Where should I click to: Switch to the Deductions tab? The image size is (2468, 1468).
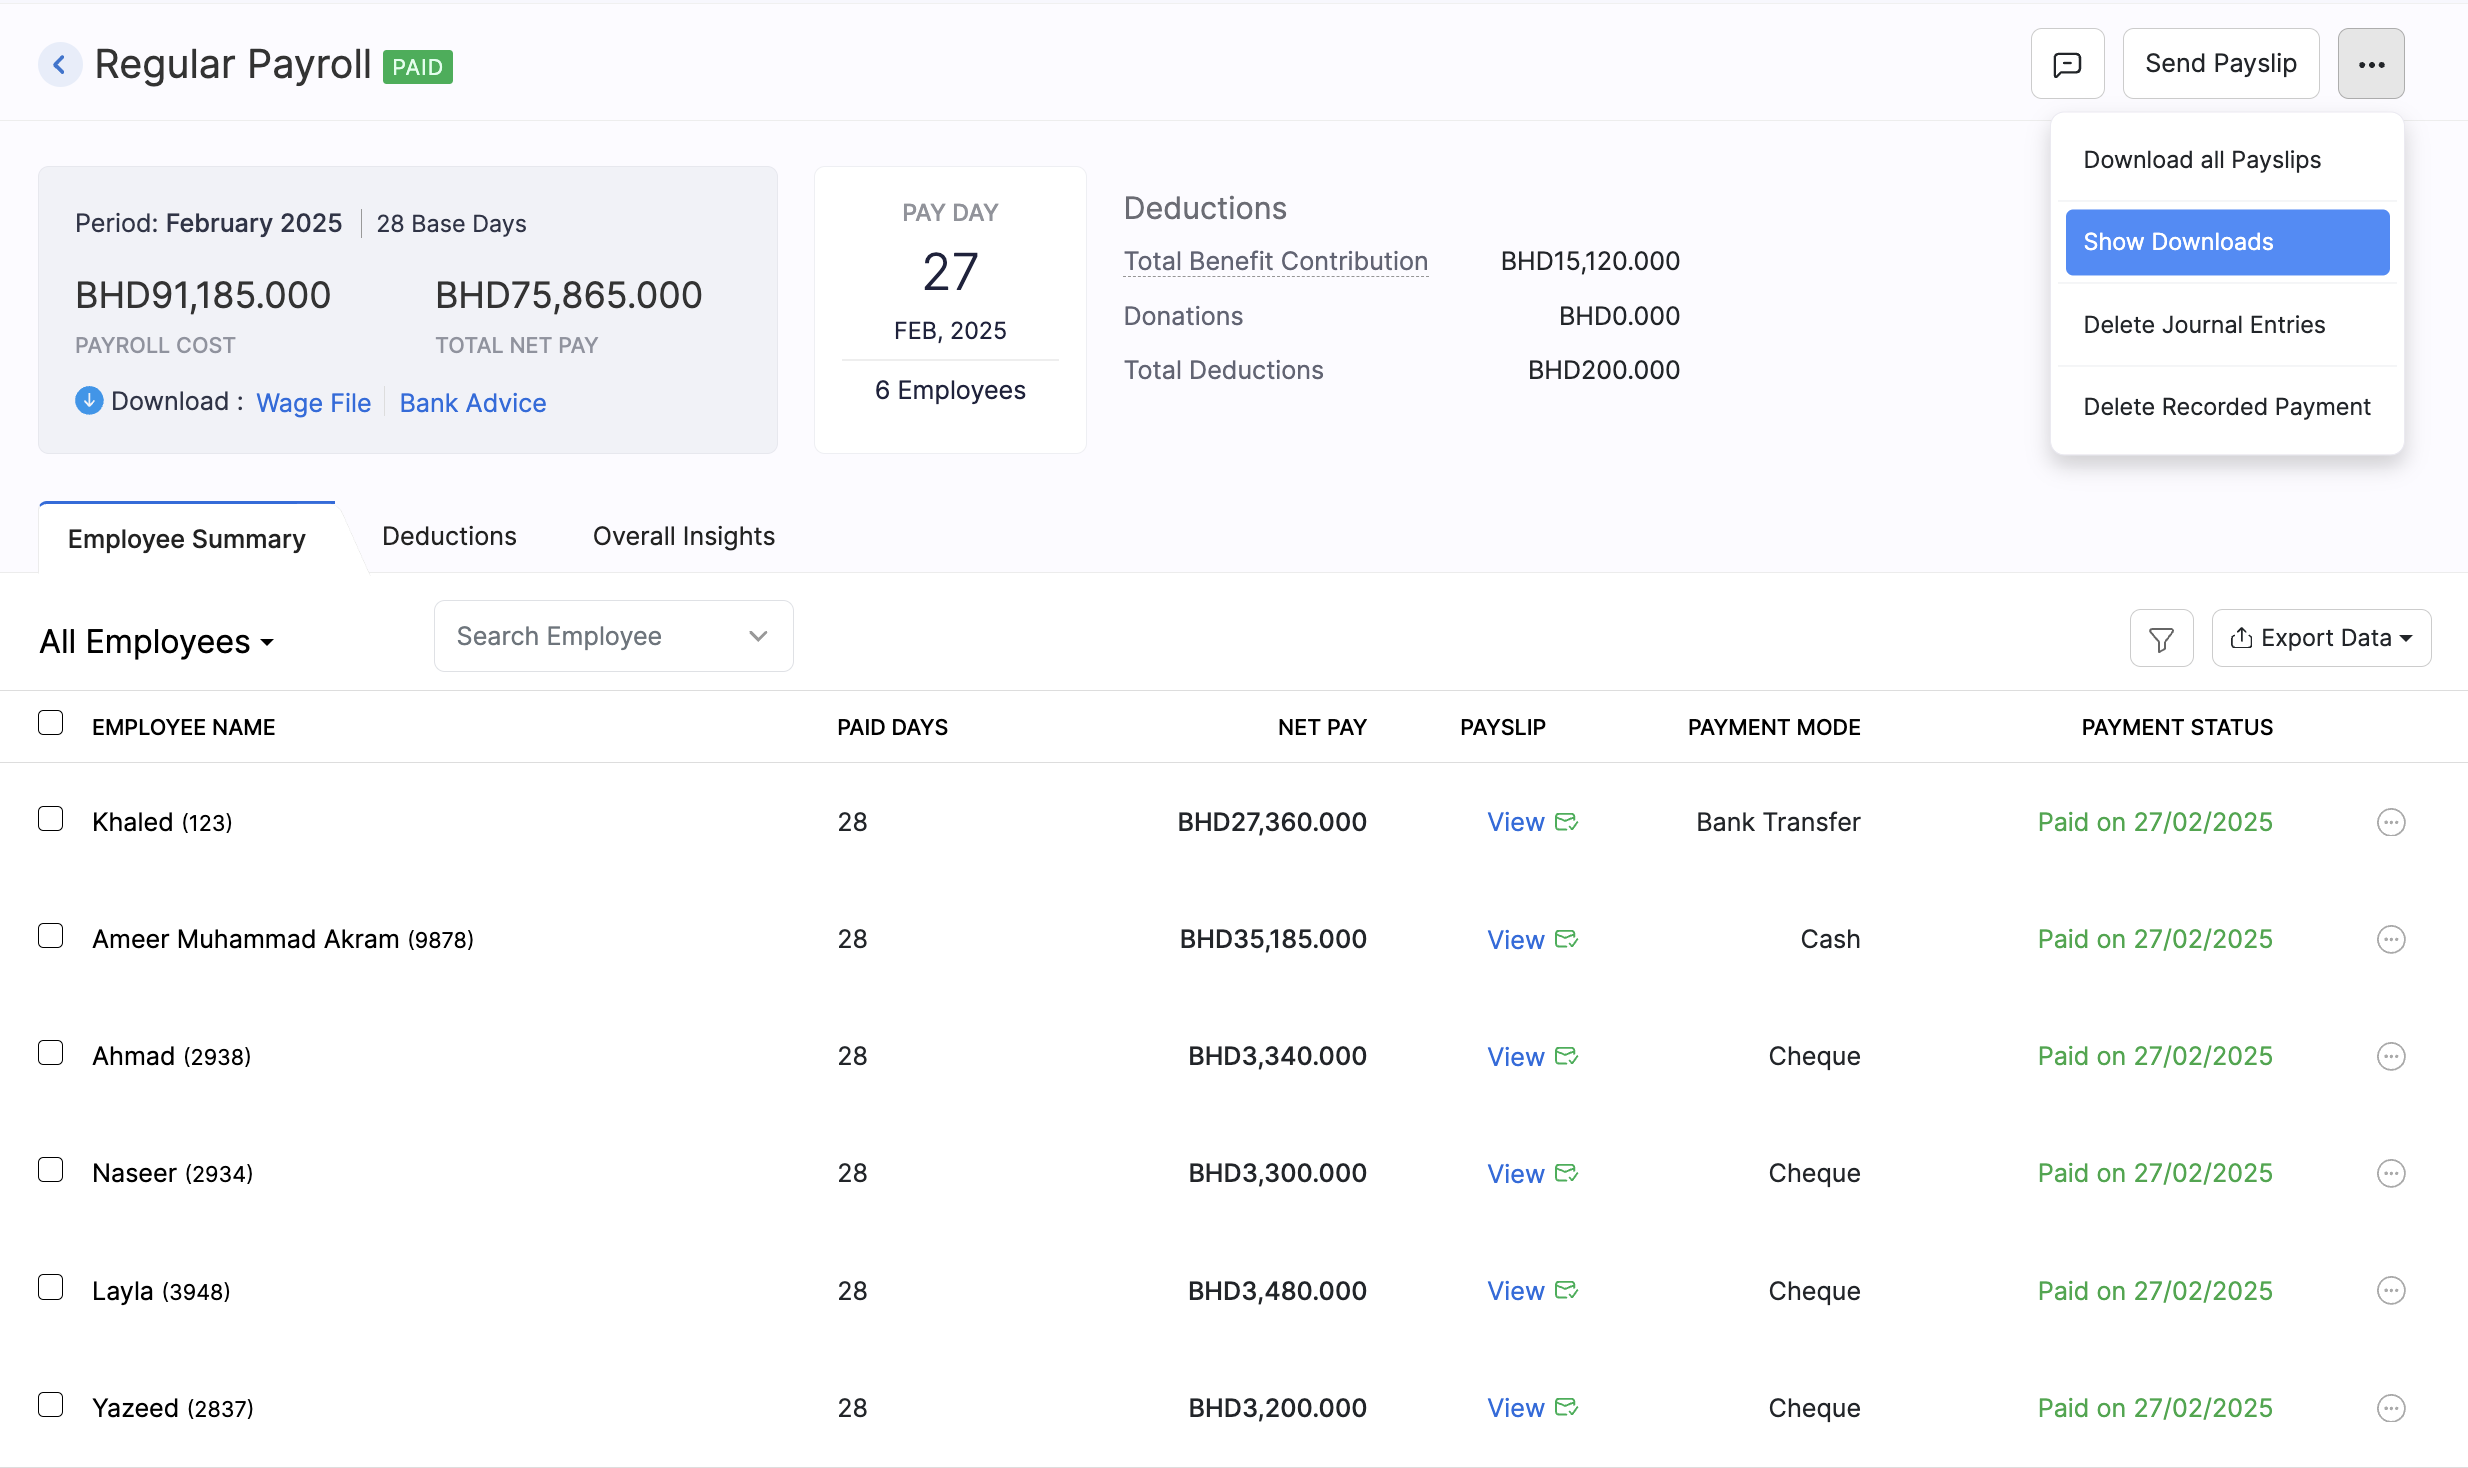pos(449,536)
